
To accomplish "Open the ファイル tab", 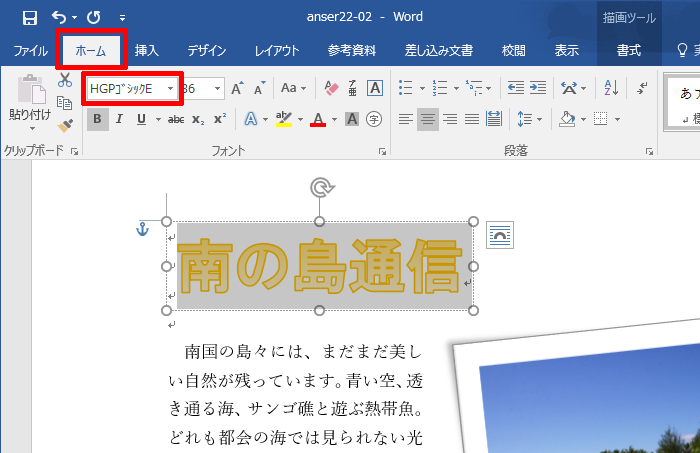I will coord(30,51).
